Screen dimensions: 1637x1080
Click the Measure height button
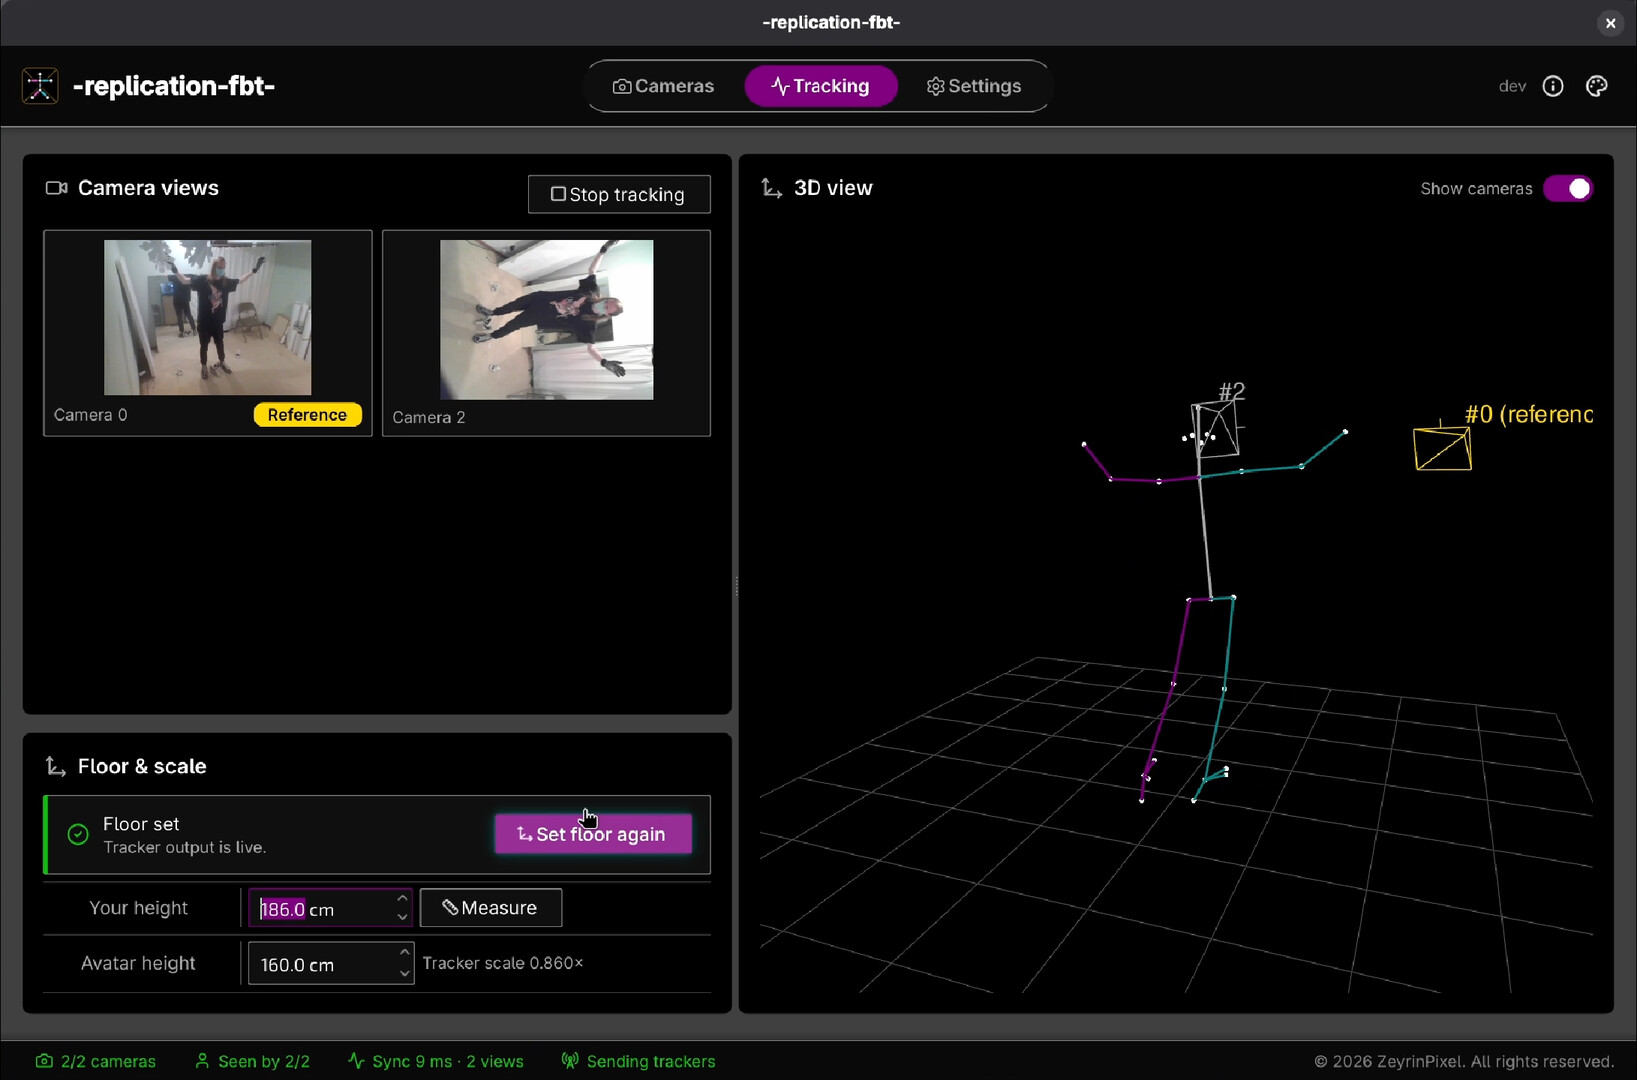click(491, 908)
